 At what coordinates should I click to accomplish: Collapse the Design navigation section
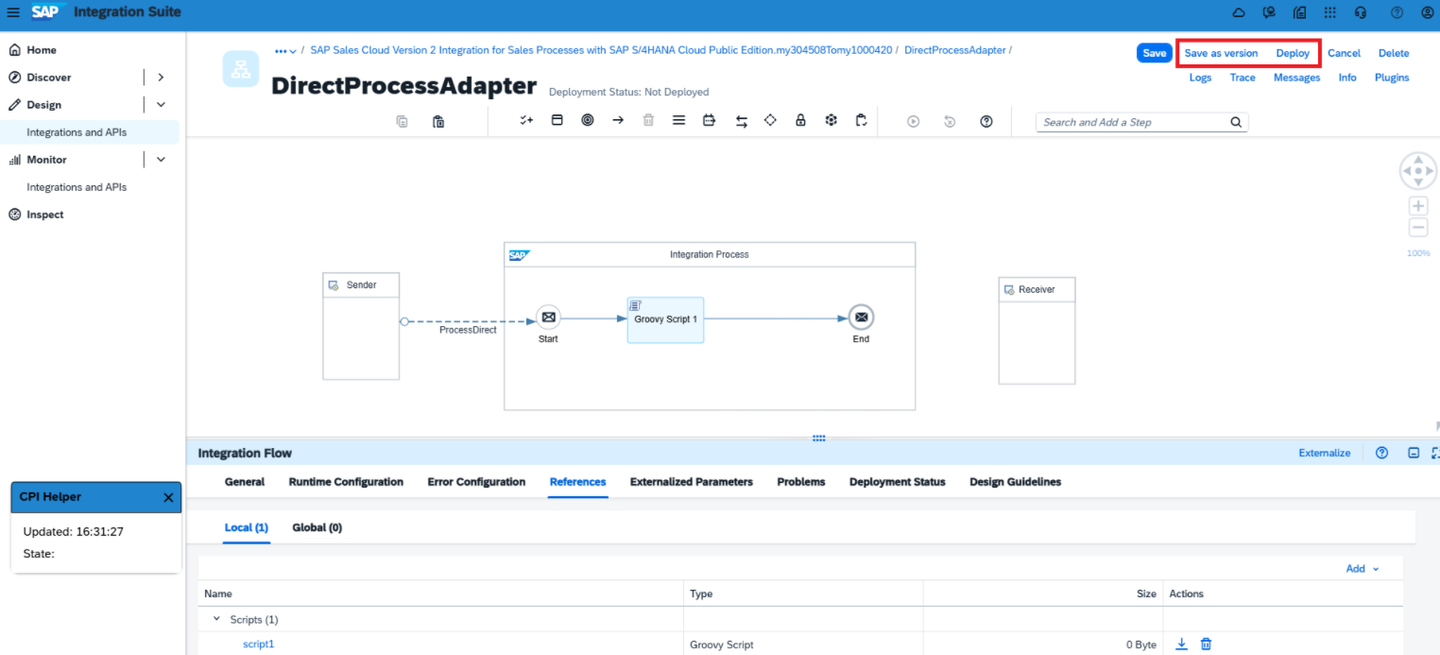161,104
